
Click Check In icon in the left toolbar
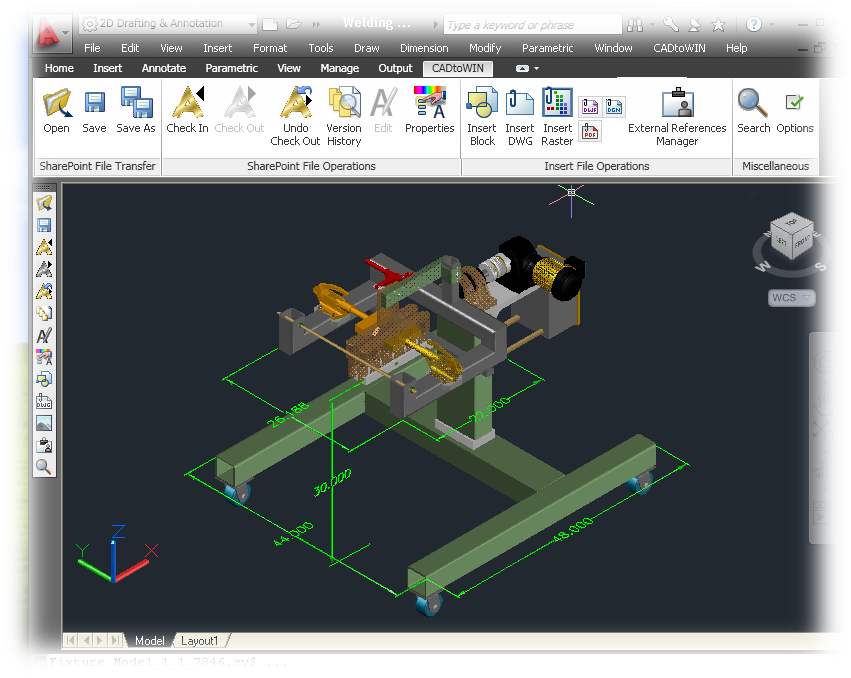coord(44,247)
